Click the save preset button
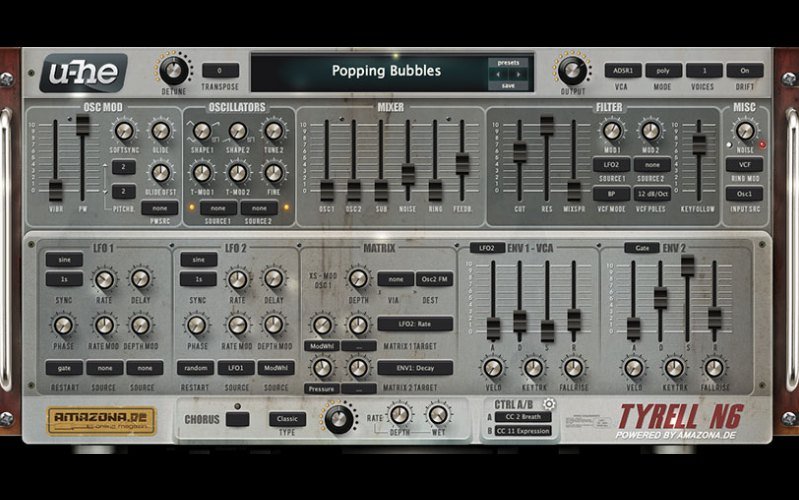 (508, 86)
